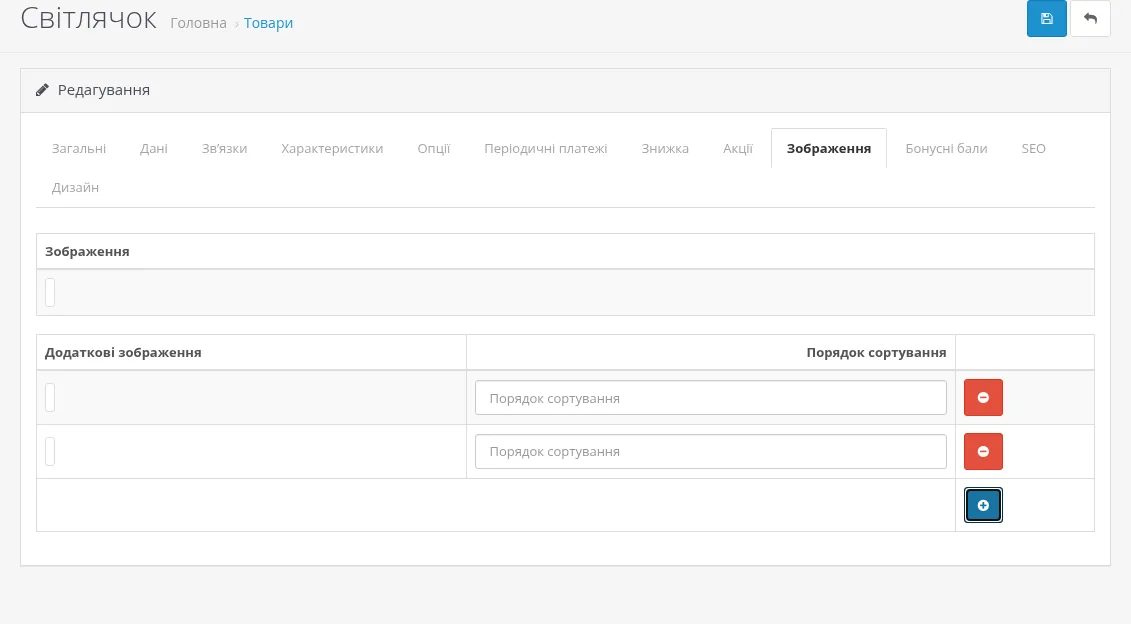Click the first Порядок сортування input field

[710, 398]
